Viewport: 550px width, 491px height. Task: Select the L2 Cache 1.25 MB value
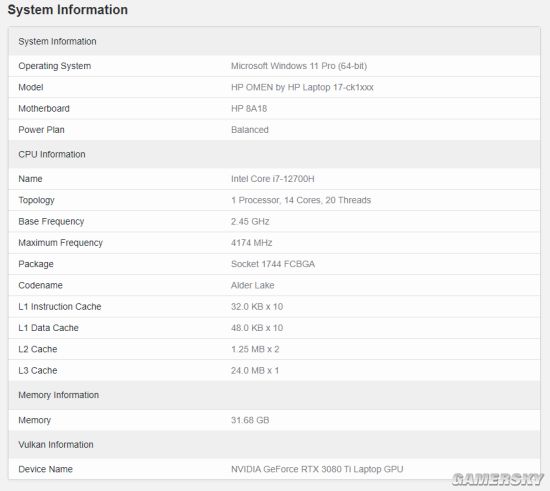[255, 349]
